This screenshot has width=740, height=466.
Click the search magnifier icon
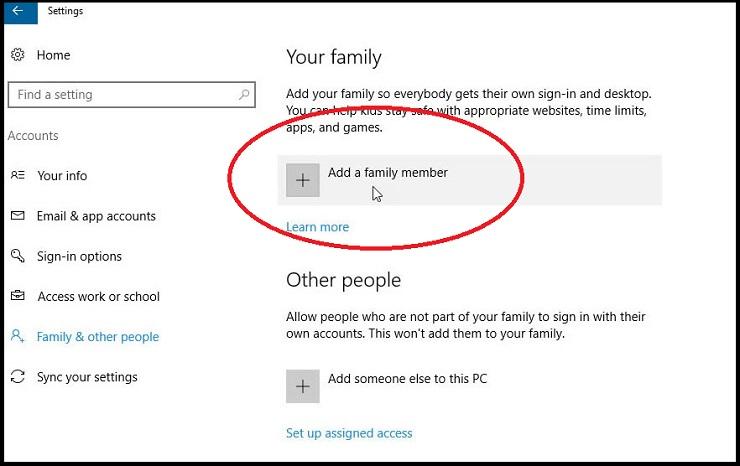click(x=244, y=94)
